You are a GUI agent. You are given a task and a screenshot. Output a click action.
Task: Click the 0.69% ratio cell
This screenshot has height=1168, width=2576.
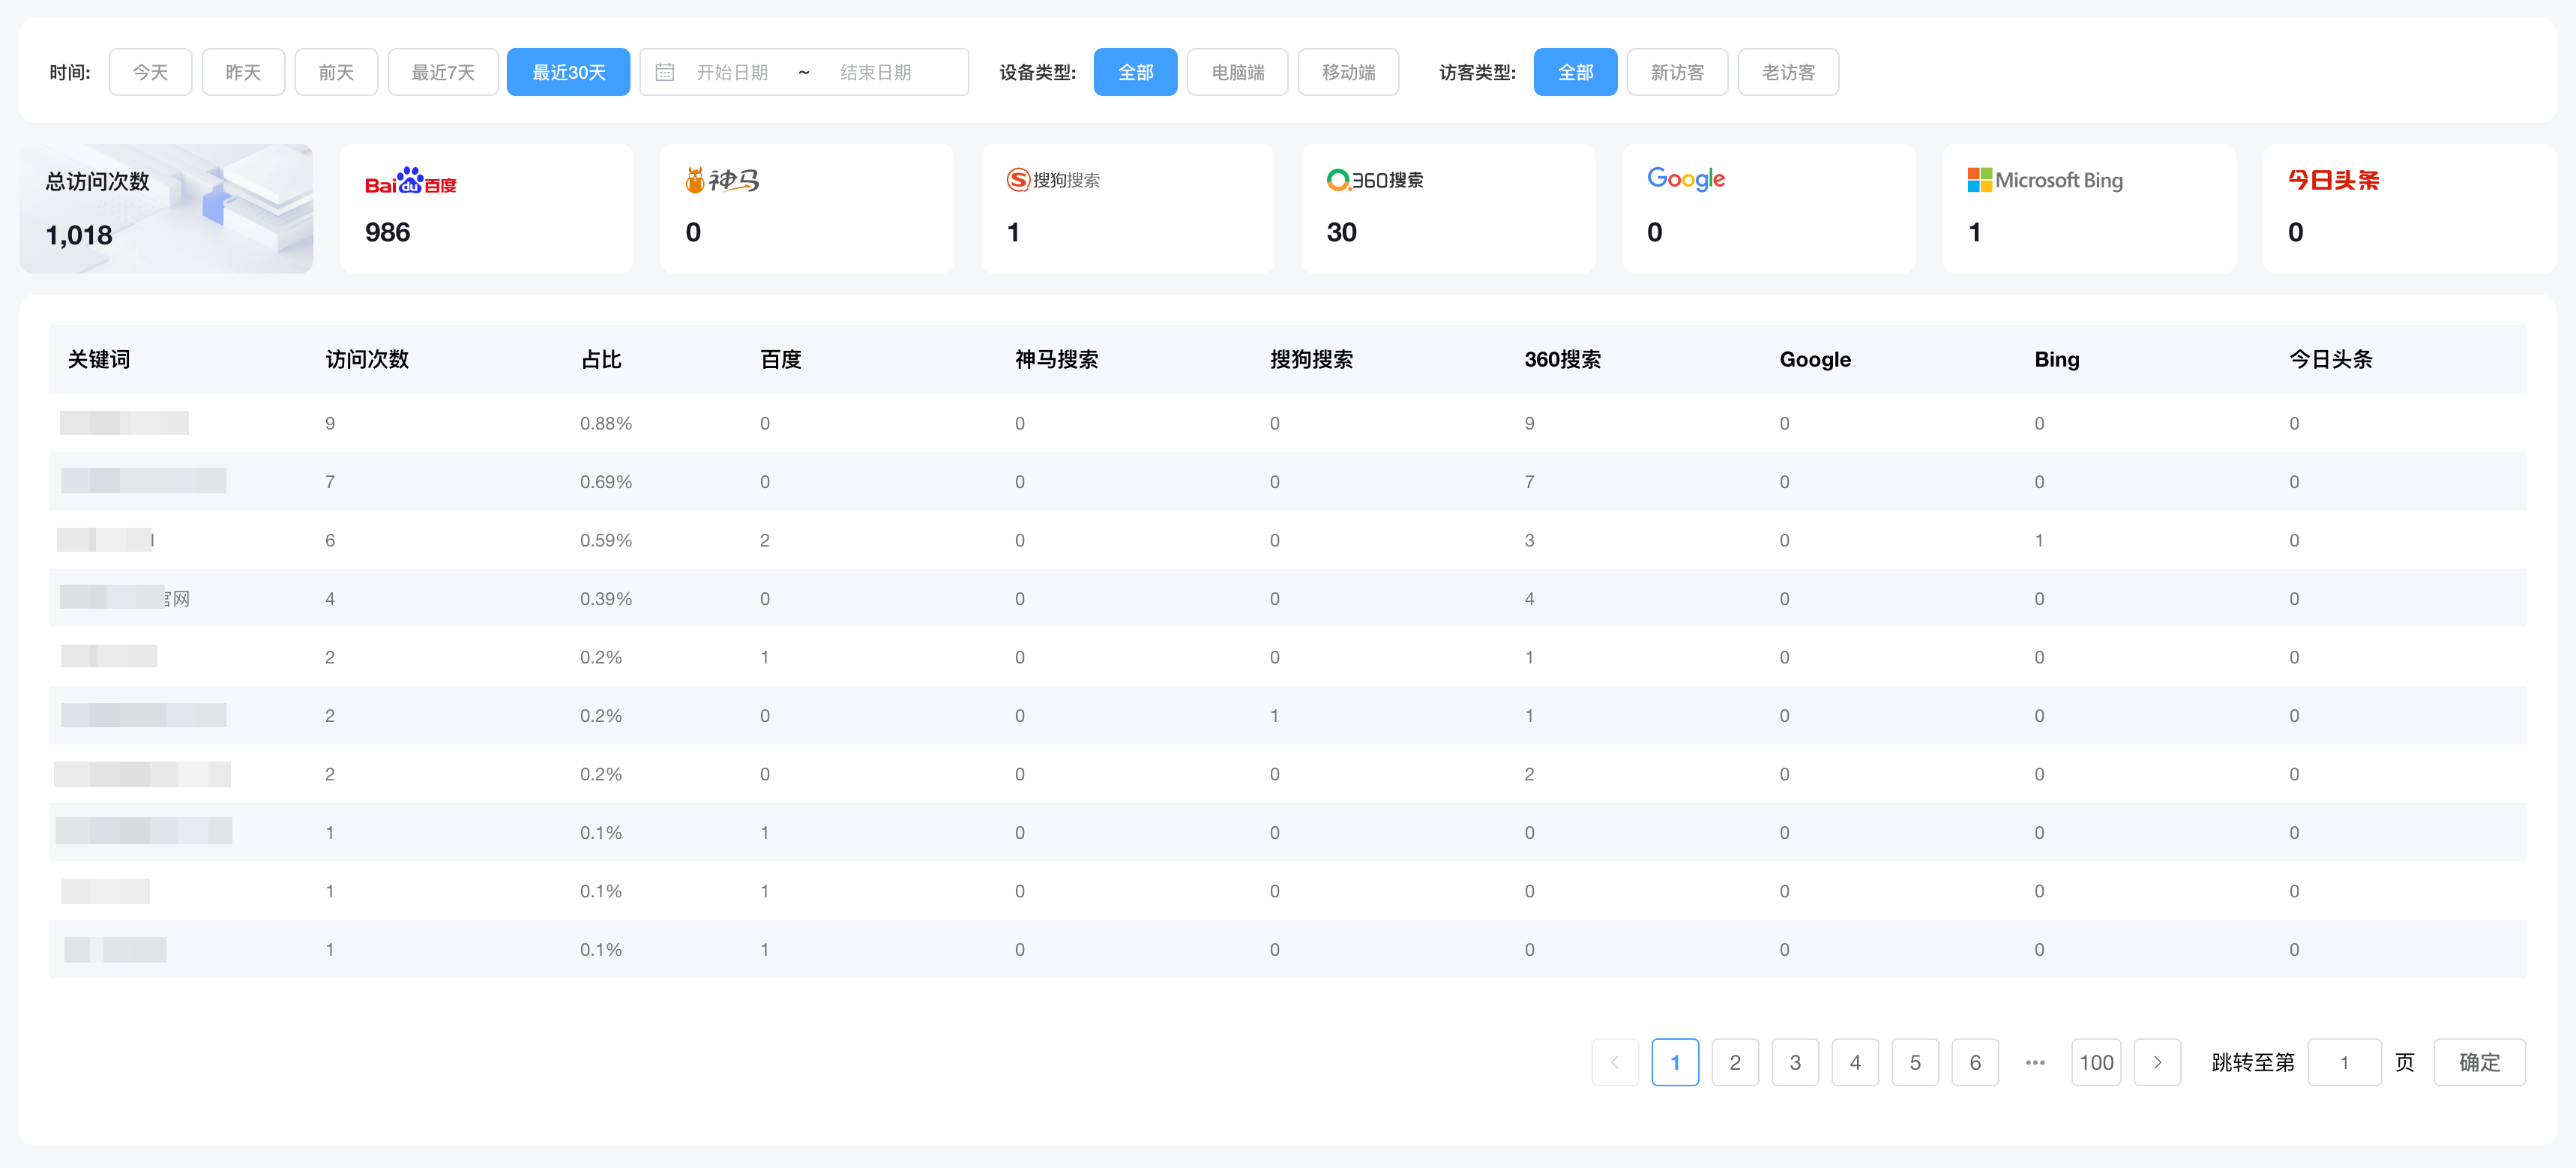606,482
